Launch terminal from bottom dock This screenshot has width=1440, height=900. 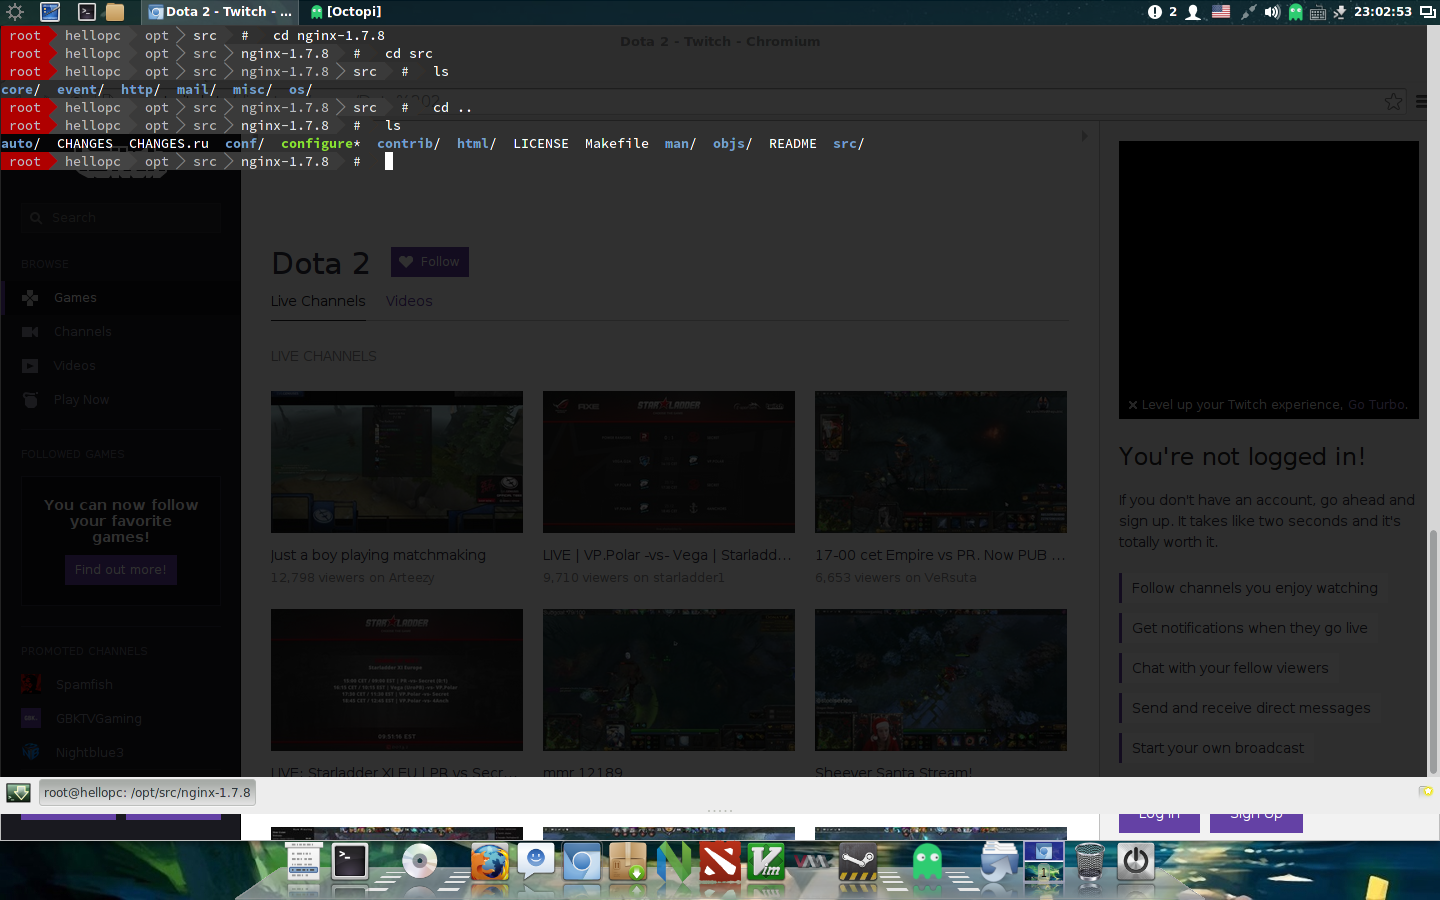350,861
